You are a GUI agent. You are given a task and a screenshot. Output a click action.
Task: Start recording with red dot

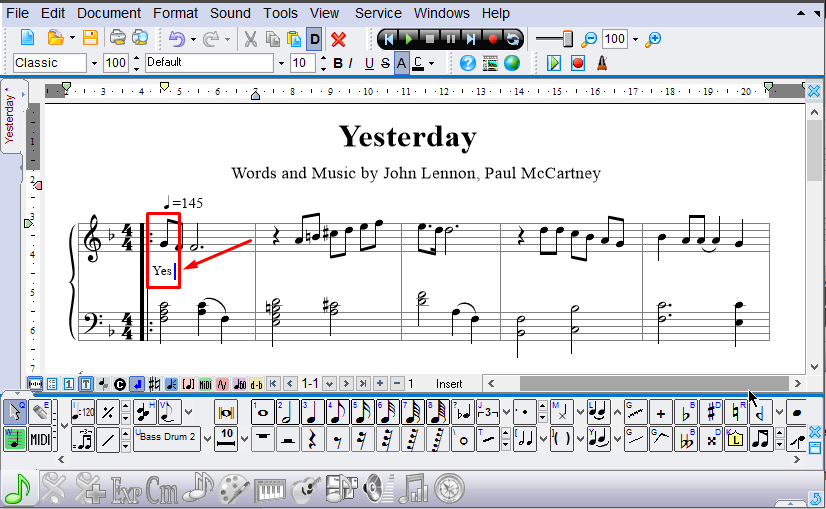tap(492, 39)
